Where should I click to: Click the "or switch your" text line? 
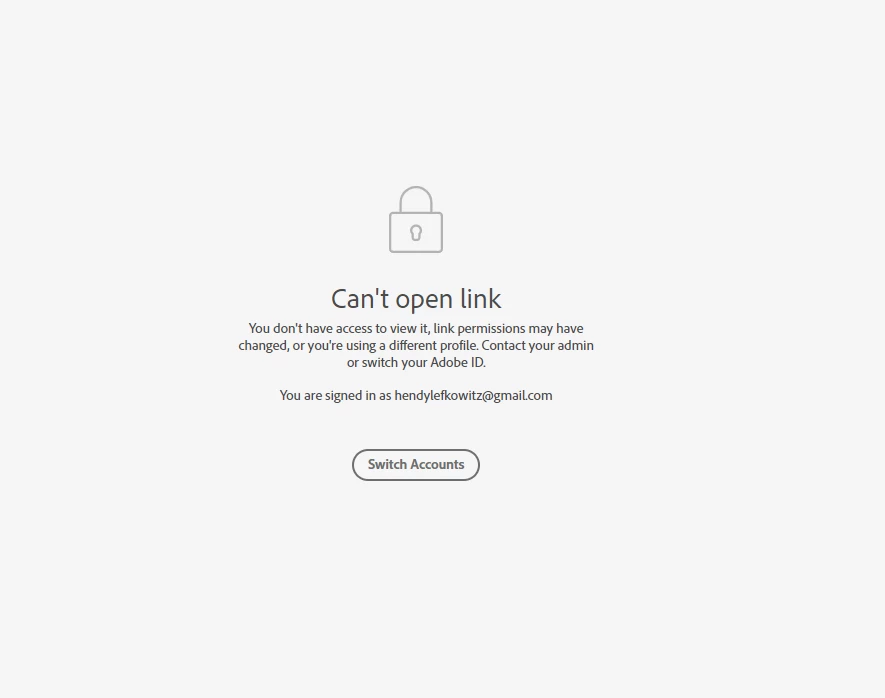click(387, 363)
